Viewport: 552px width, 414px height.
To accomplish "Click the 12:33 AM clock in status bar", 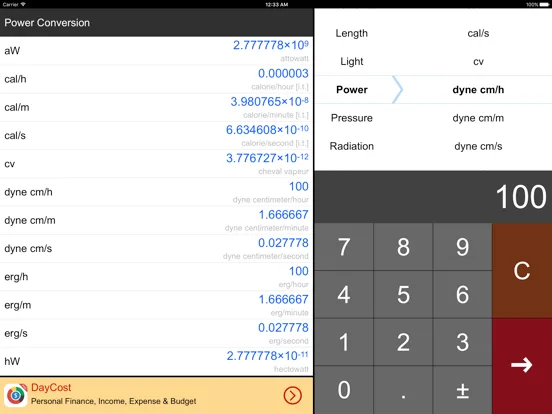I will coord(277,5).
